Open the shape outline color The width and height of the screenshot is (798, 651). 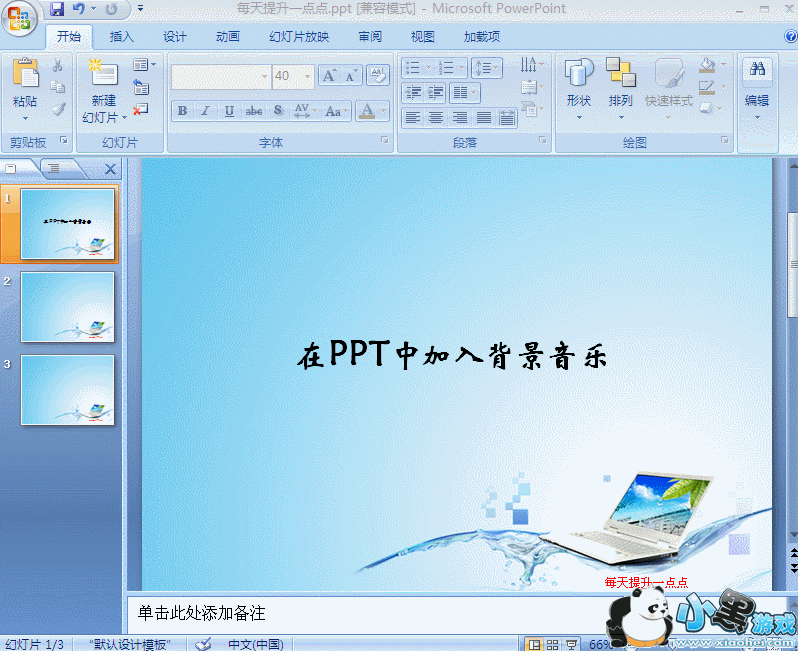[x=711, y=87]
